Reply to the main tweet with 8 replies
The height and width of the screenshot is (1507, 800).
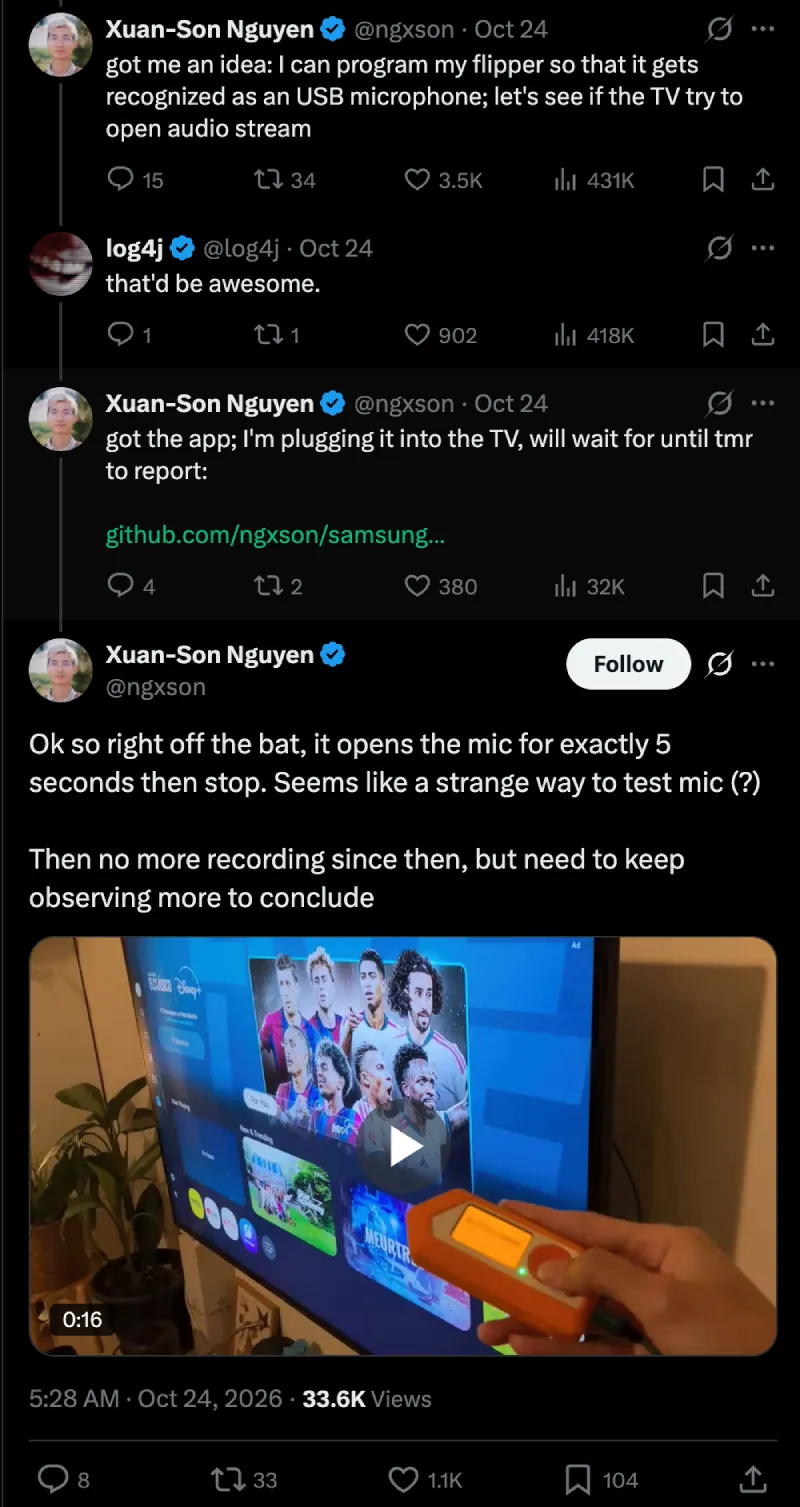click(x=63, y=1480)
